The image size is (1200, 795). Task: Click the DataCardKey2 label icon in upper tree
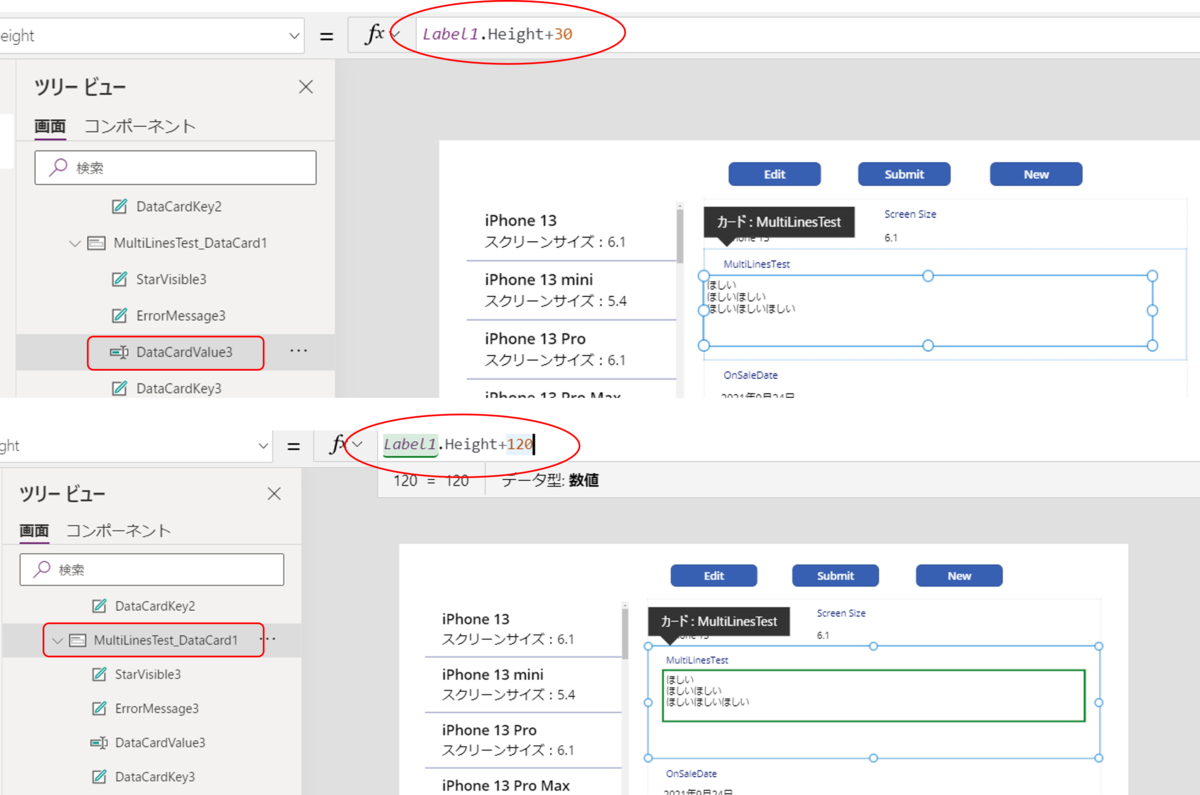point(120,207)
